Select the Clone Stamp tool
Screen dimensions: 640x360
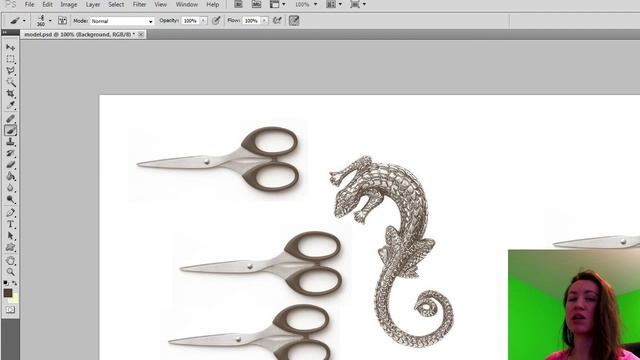[10, 142]
